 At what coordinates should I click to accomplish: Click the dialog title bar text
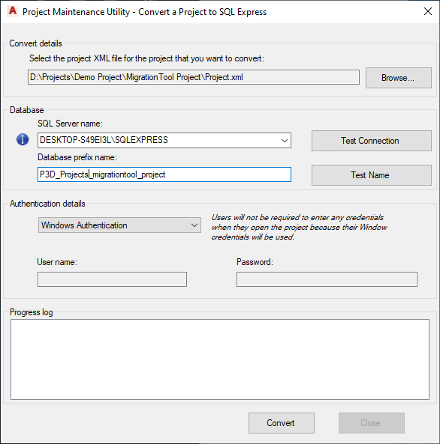pyautogui.click(x=144, y=12)
